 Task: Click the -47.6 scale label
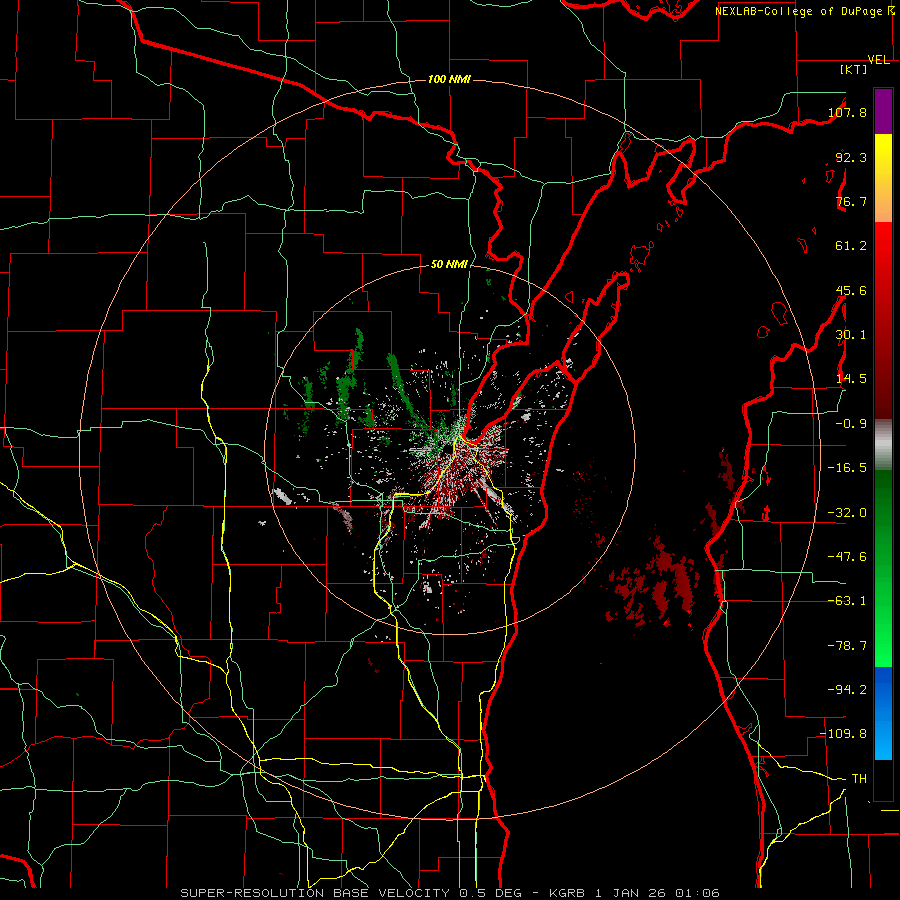pos(847,557)
